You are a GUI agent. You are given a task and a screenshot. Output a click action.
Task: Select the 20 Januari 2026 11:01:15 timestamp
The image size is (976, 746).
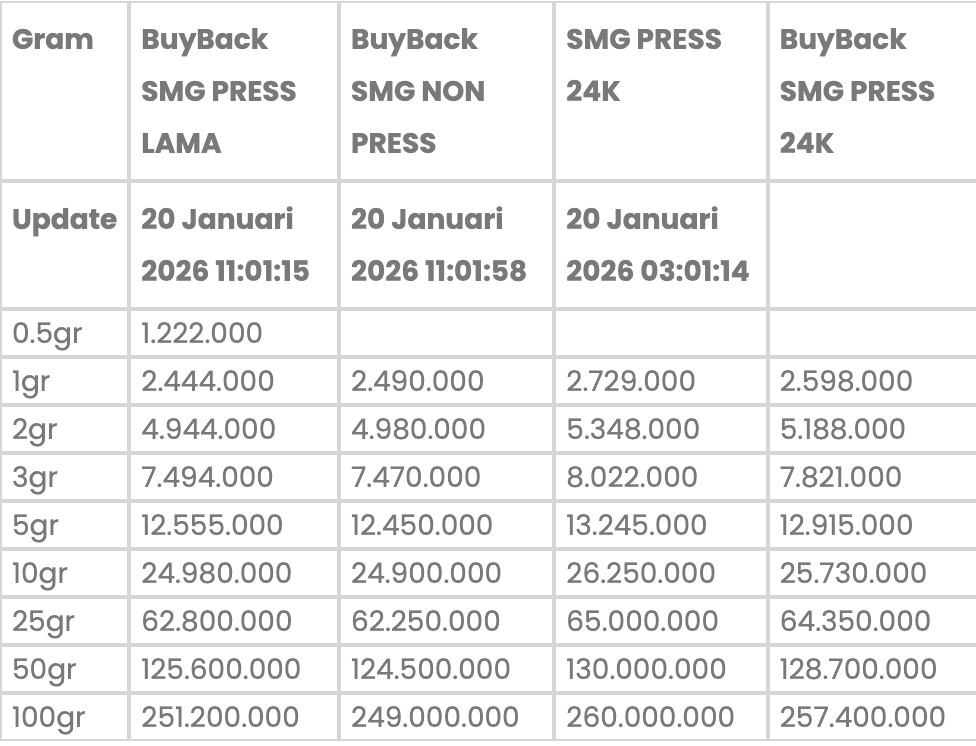(225, 245)
